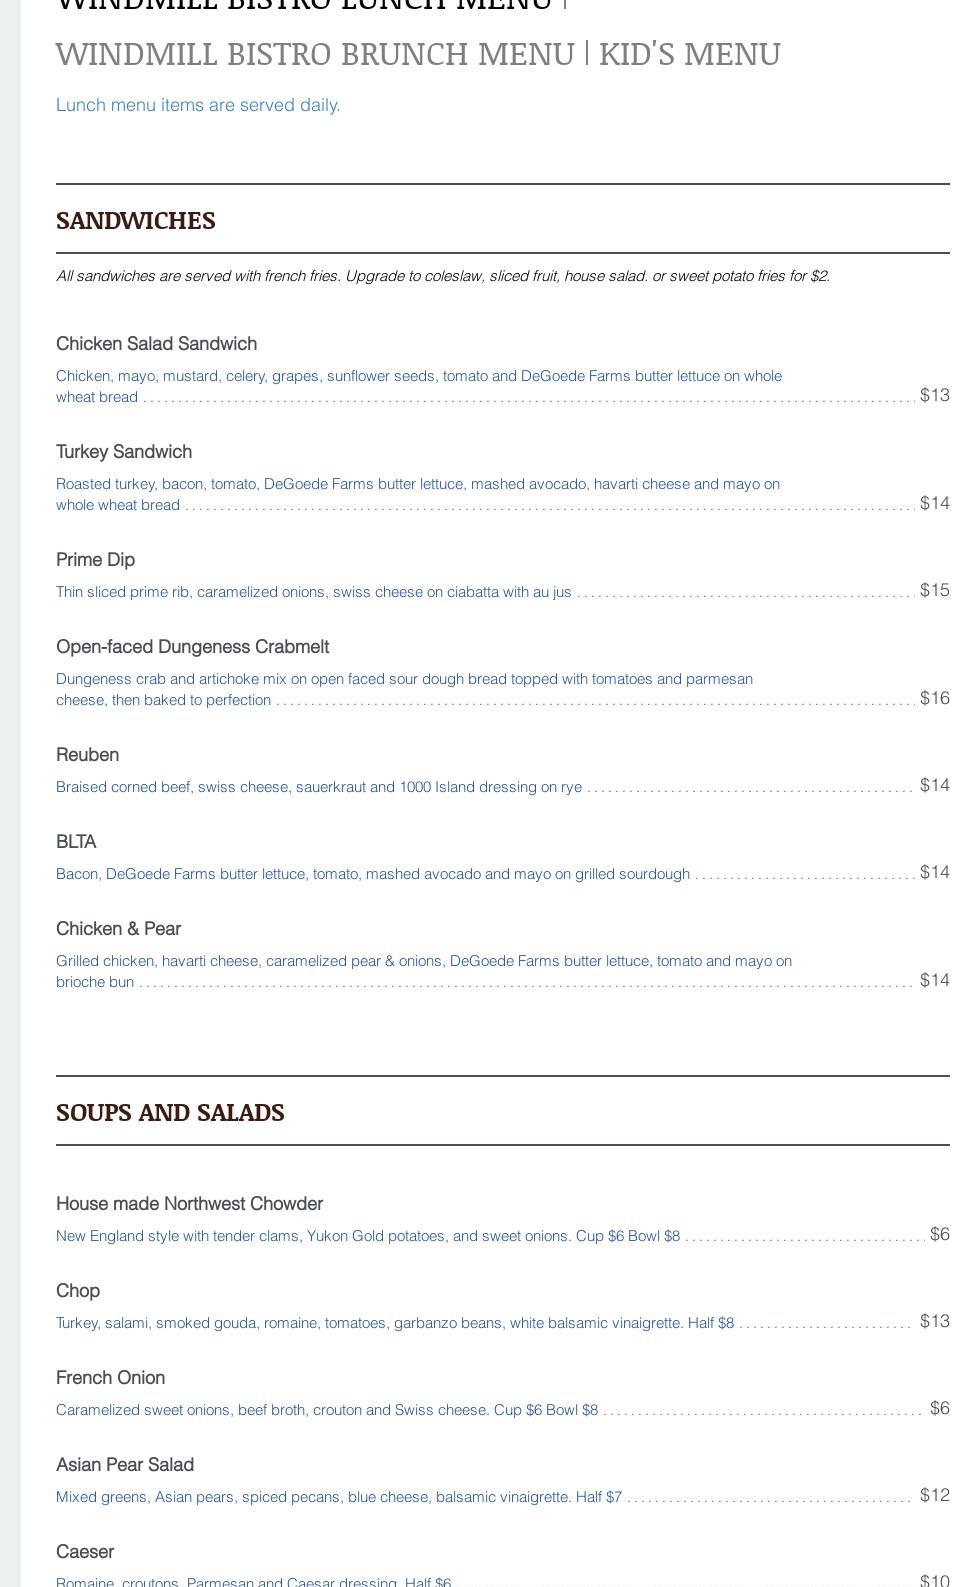
Task: Click the BLTA item name
Action: (x=76, y=842)
